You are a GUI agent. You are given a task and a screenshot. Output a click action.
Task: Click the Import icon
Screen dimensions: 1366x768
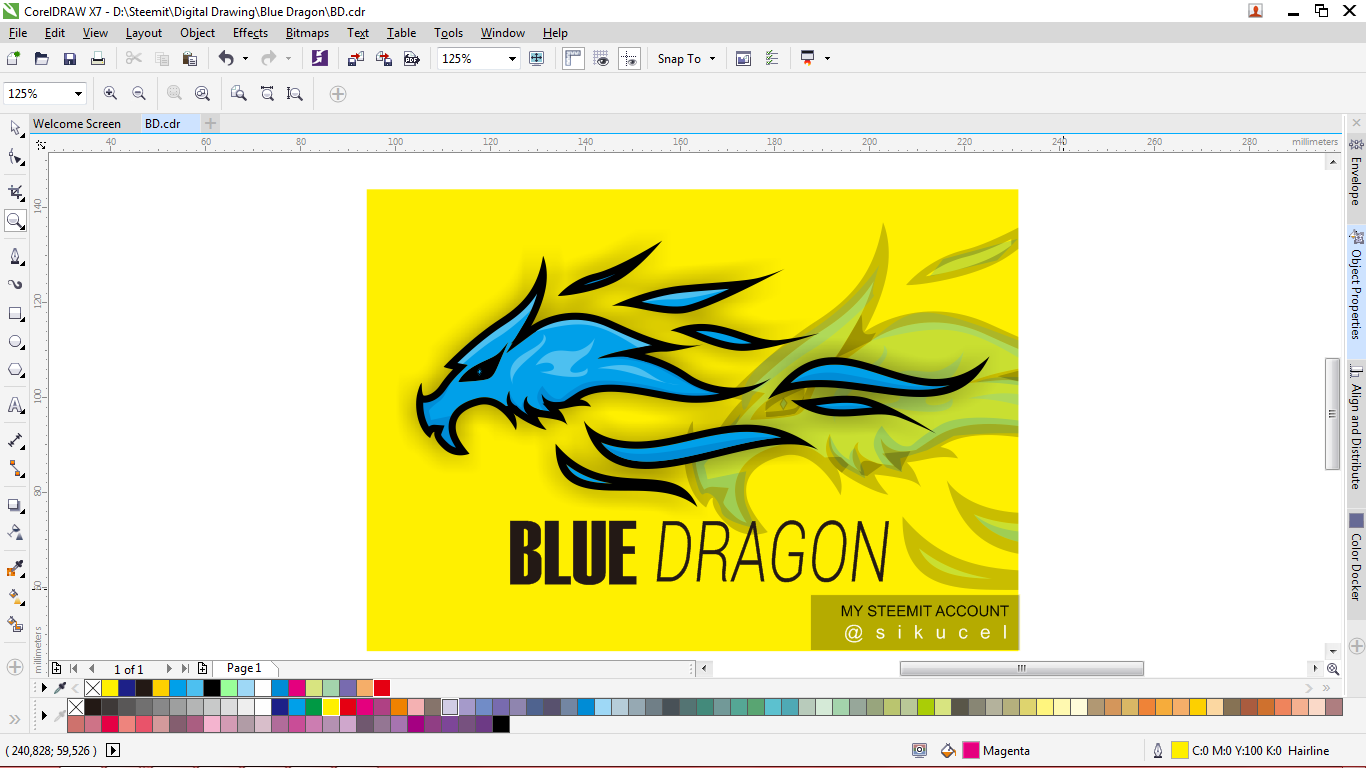point(356,59)
